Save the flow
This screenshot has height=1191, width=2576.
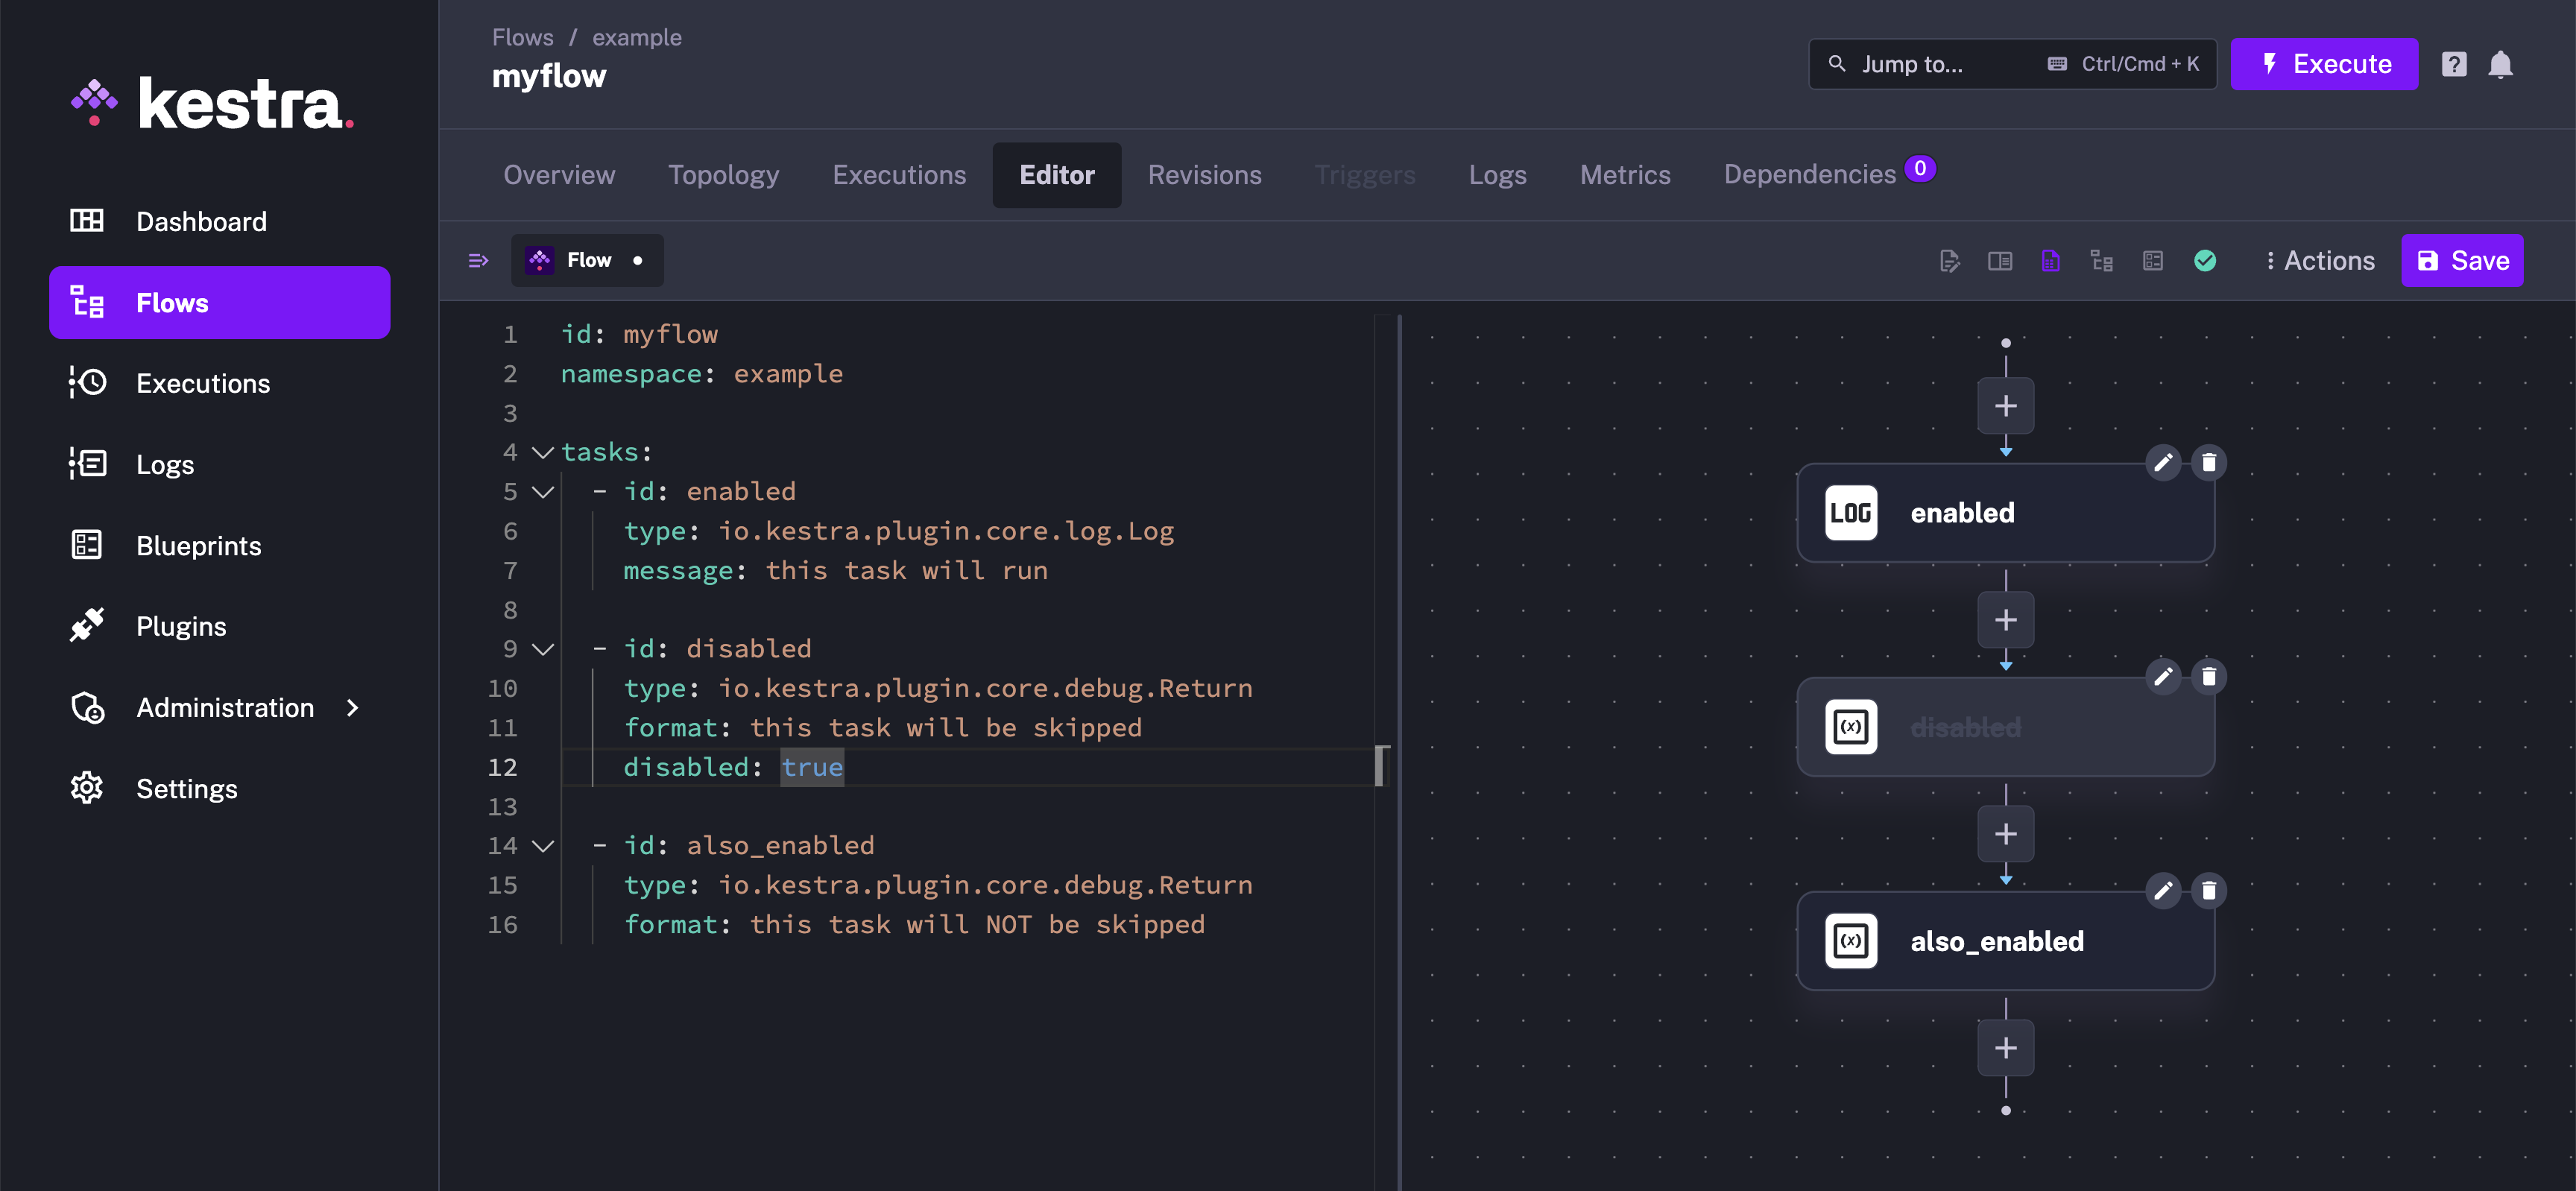(2461, 261)
